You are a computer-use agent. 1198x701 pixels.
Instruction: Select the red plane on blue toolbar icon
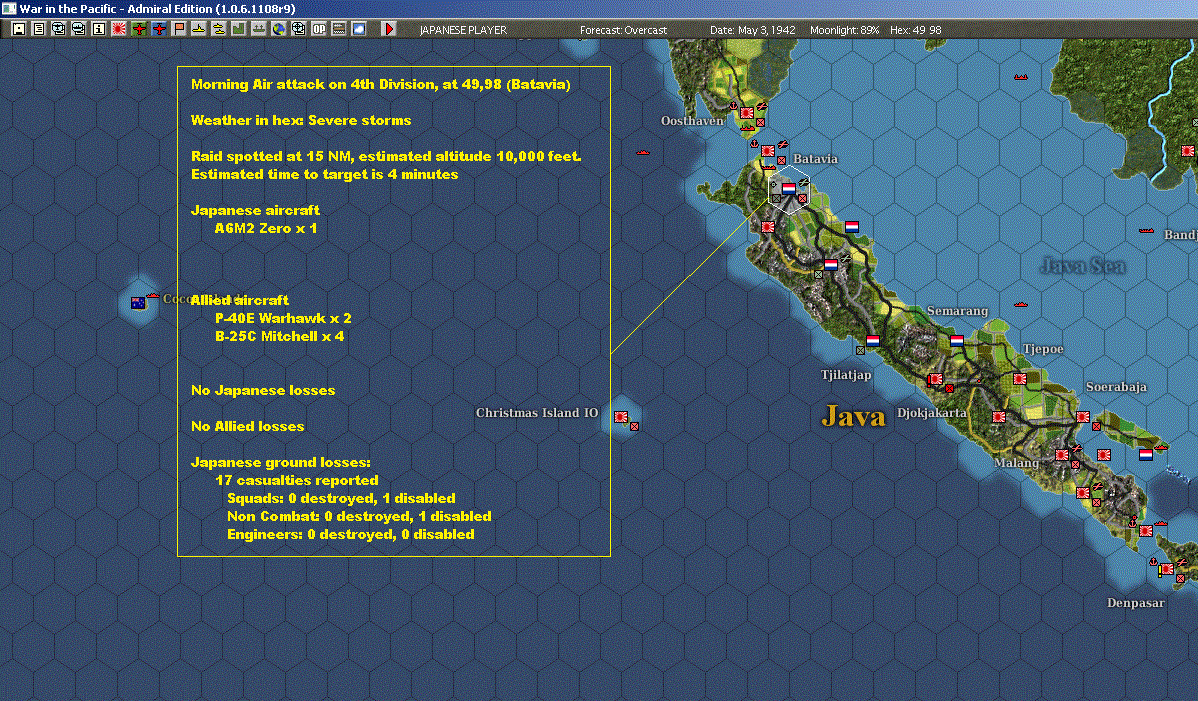158,29
